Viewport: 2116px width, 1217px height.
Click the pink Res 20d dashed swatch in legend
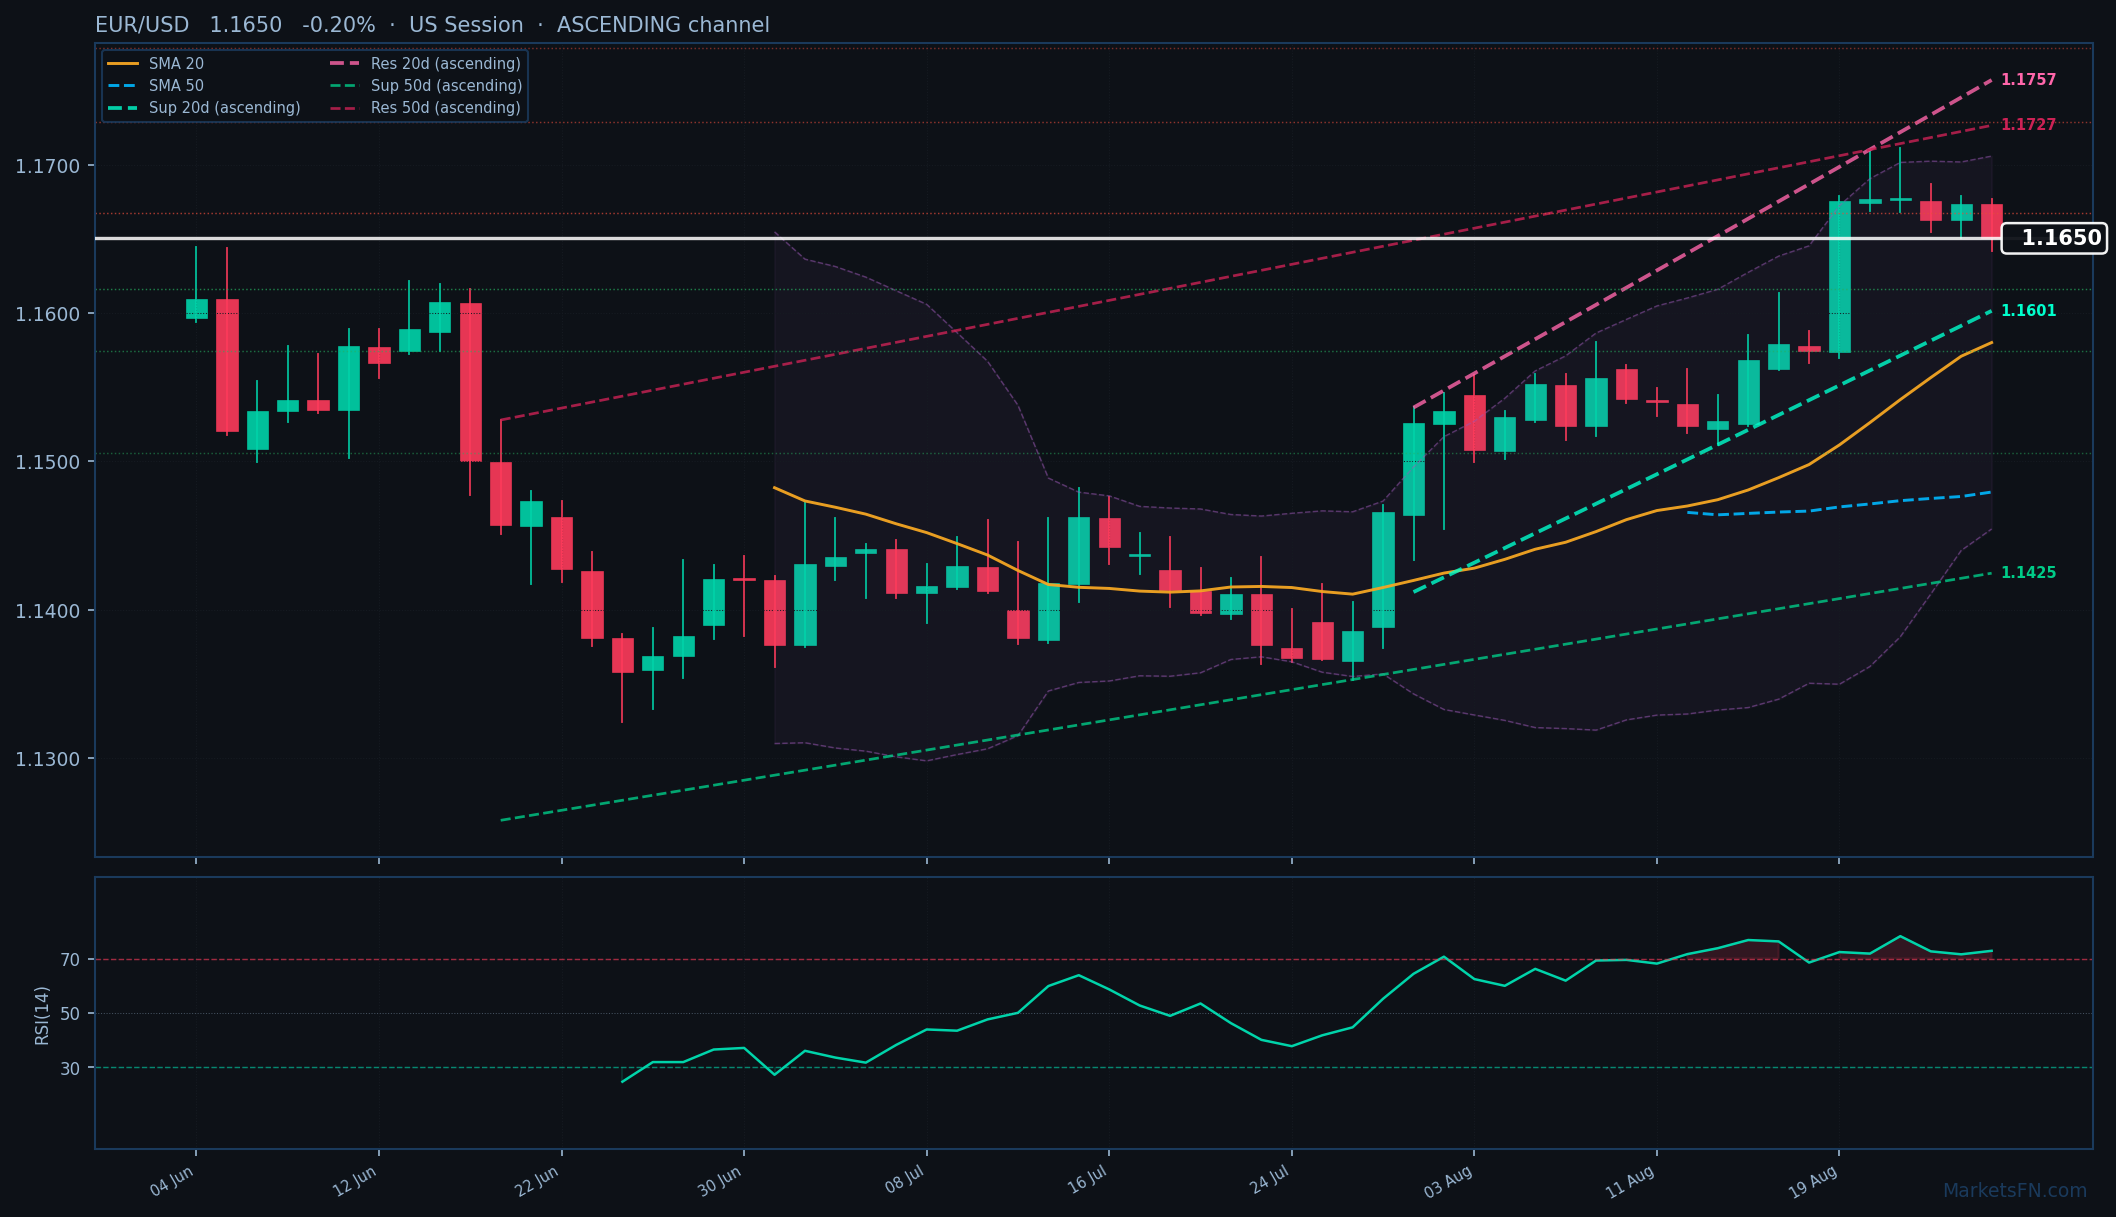345,64
